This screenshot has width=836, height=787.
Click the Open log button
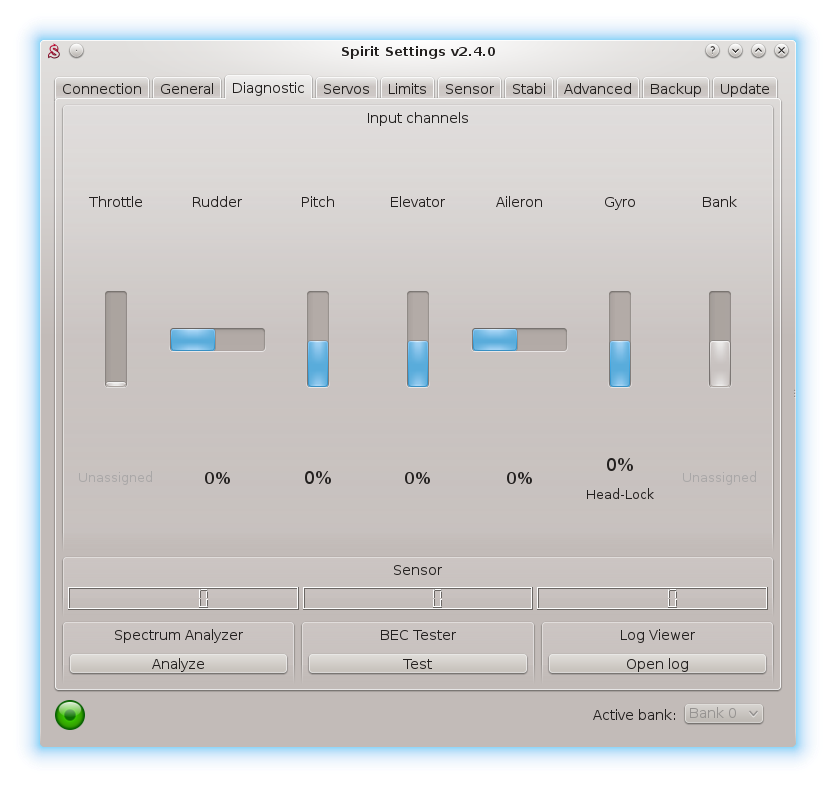(x=657, y=664)
